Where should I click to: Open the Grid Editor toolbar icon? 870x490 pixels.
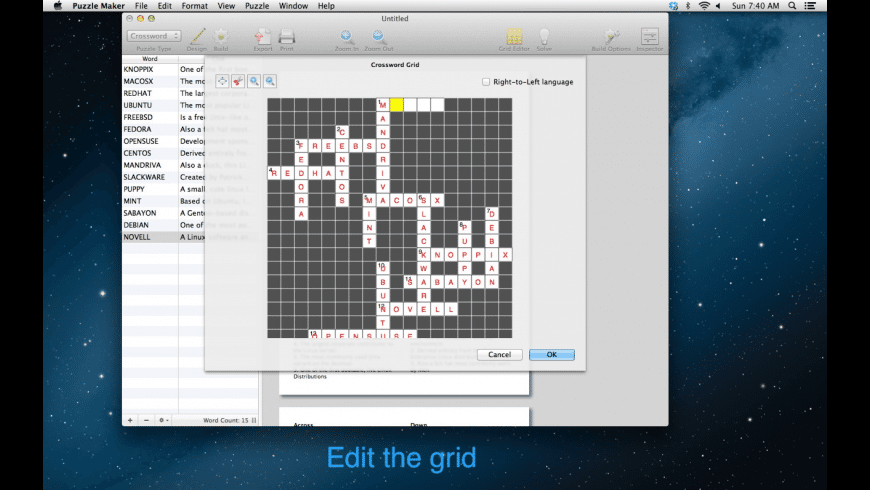click(514, 37)
